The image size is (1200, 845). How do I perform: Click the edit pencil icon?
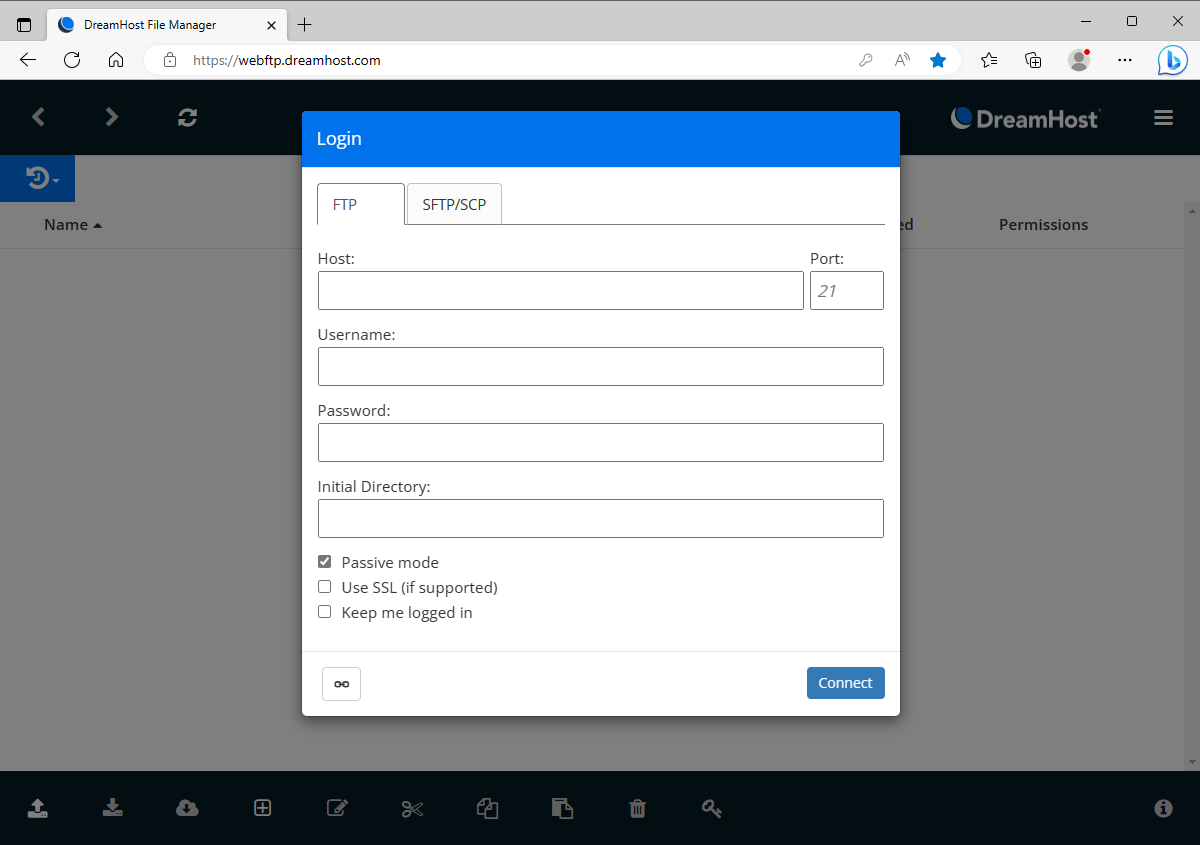[x=338, y=808]
